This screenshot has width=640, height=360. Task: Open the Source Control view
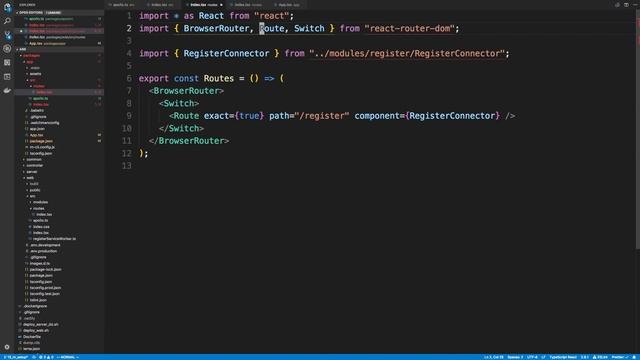[x=7, y=35]
